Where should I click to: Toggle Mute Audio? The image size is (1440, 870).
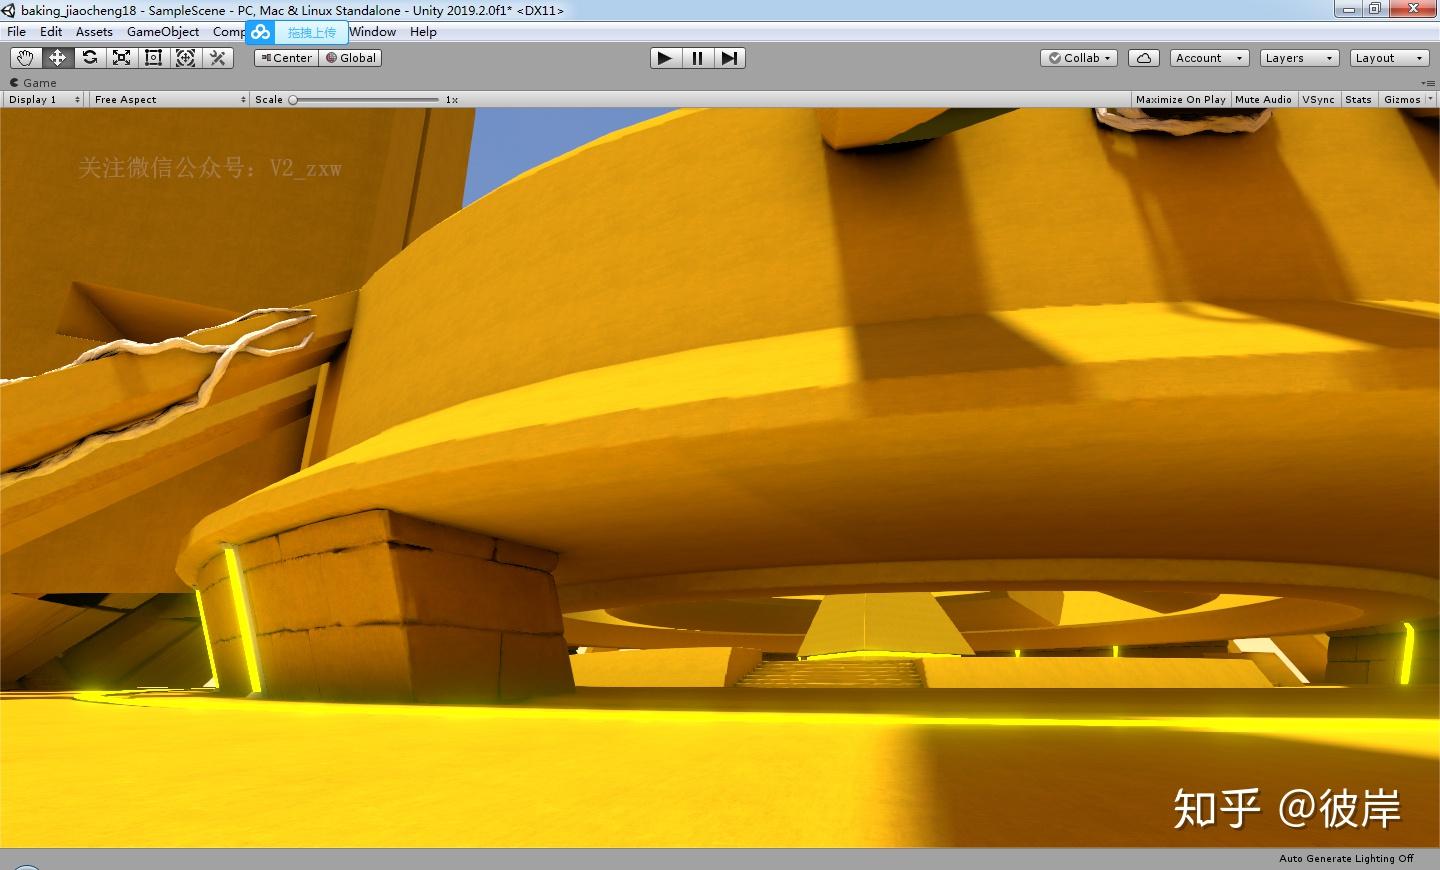[x=1263, y=100]
